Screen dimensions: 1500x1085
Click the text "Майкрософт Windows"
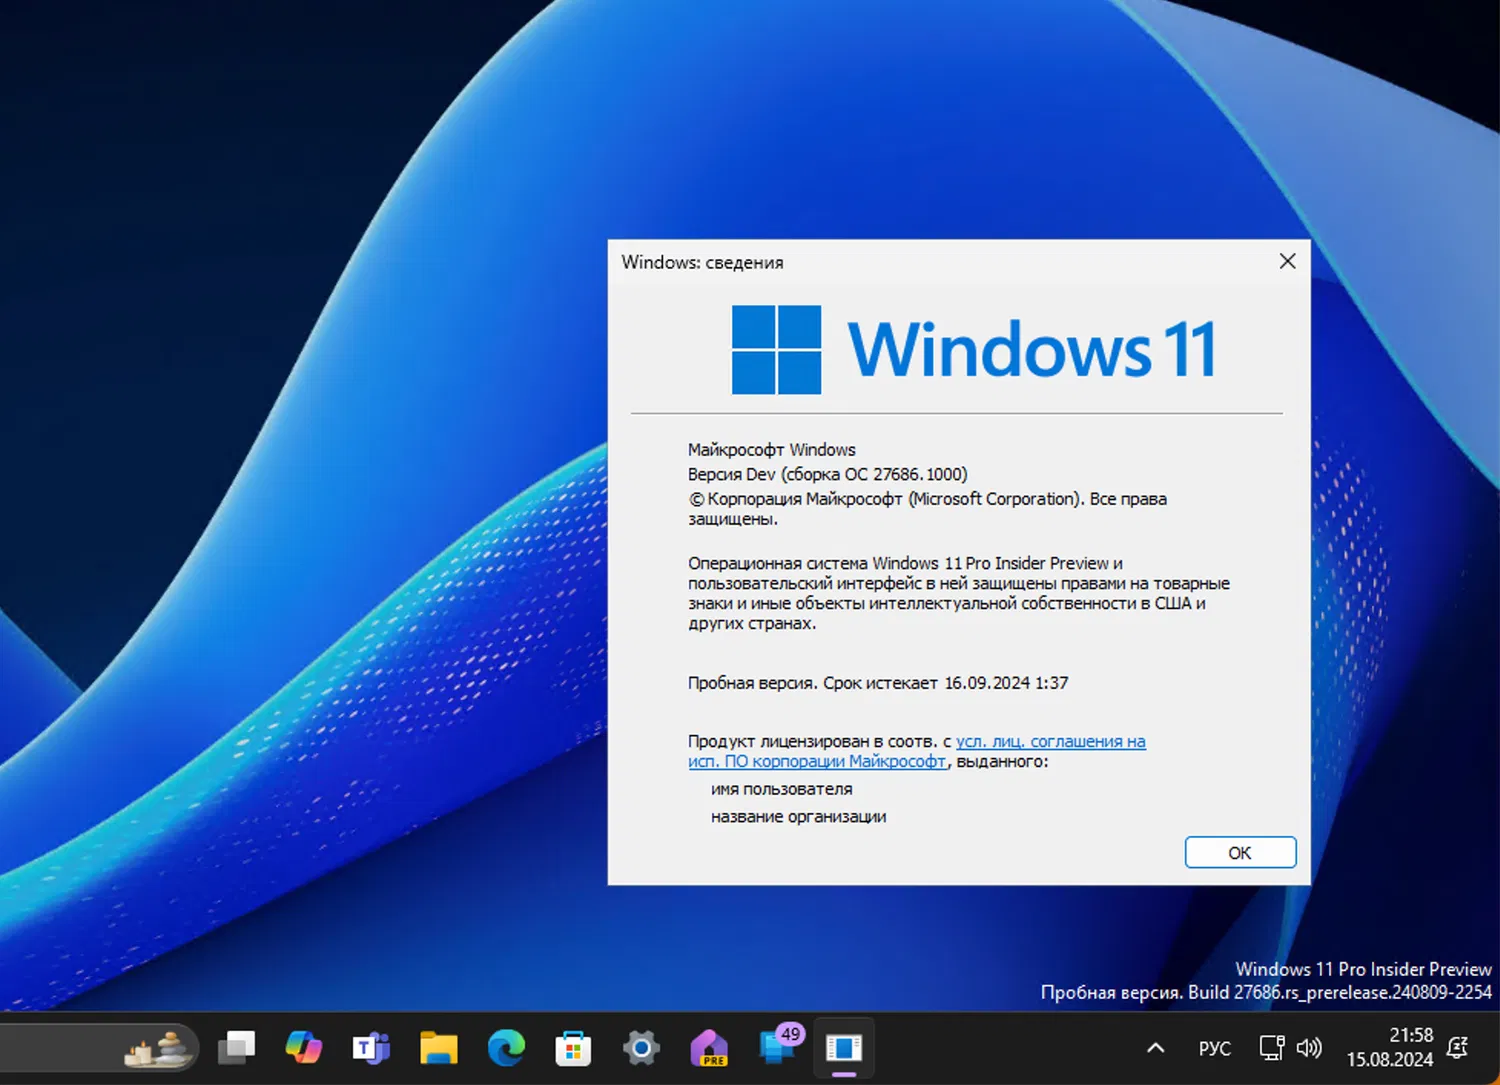pyautogui.click(x=771, y=450)
